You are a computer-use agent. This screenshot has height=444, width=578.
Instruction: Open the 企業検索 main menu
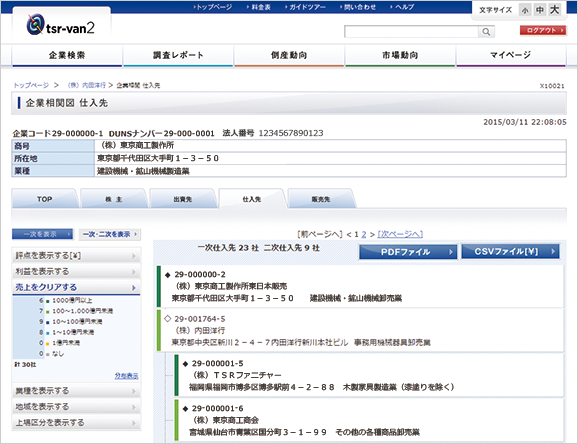67,55
